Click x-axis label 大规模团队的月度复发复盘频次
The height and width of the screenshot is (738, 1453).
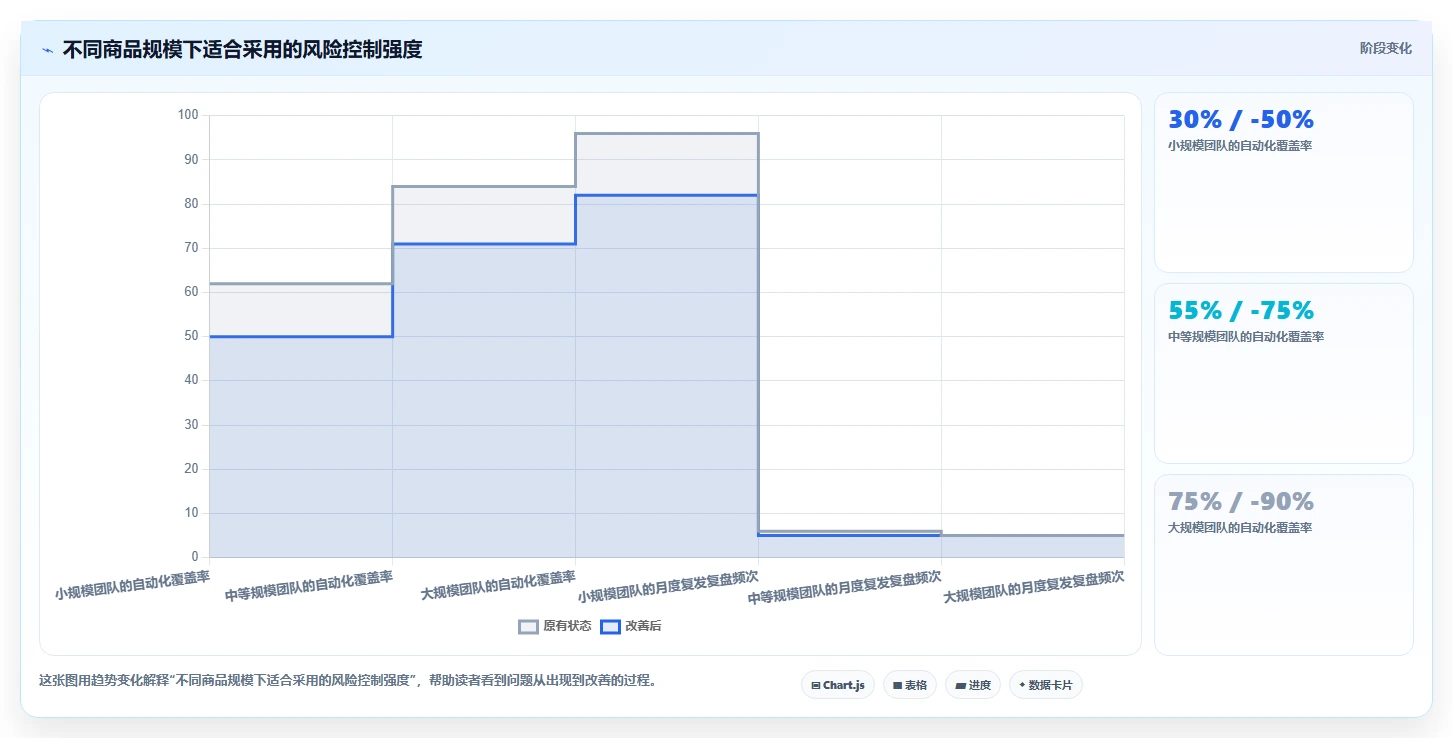[x=1034, y=587]
